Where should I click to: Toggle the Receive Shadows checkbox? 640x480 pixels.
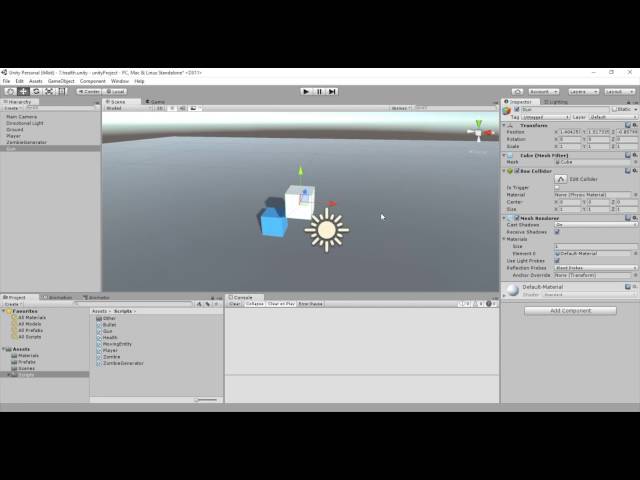(x=557, y=232)
